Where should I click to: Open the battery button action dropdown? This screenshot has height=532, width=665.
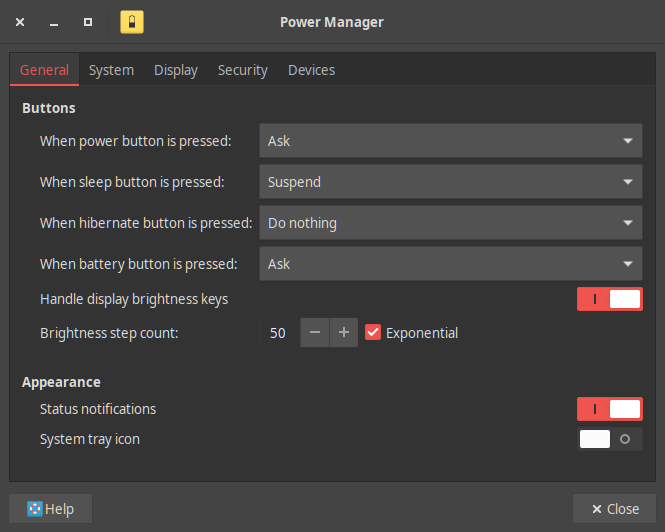coord(450,264)
